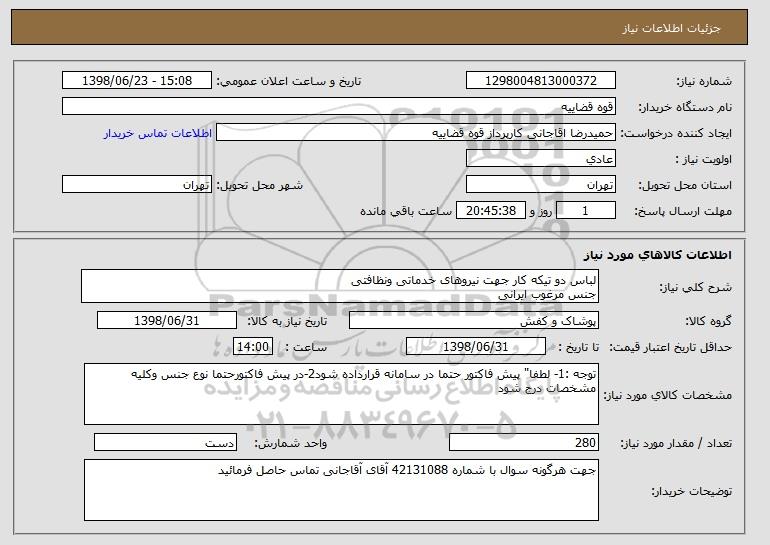
Task: Click the label شرح کلی نیاز
Action: pos(696,288)
